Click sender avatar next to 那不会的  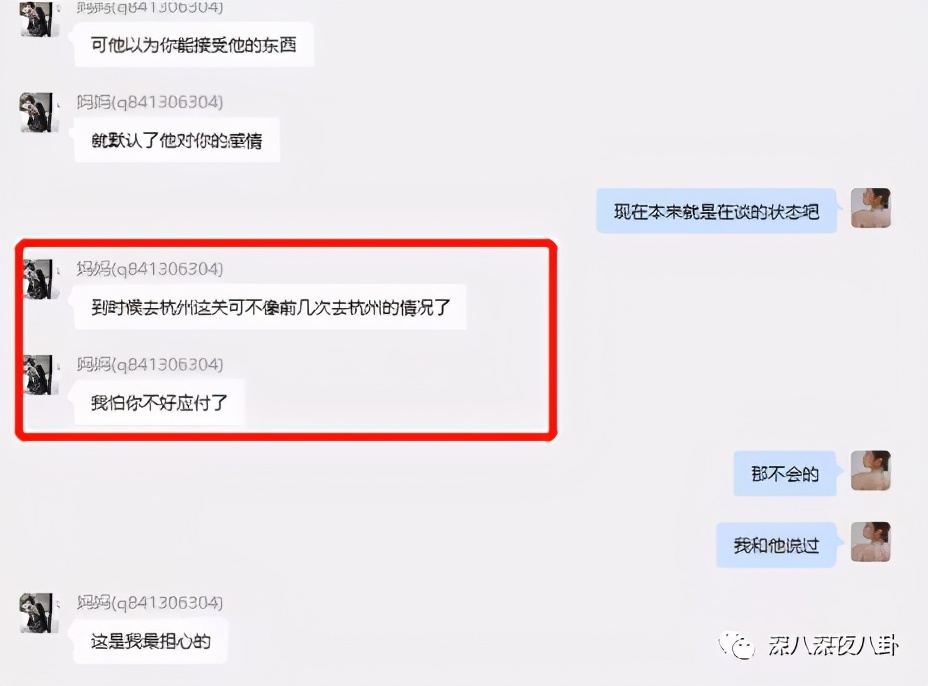click(x=871, y=471)
